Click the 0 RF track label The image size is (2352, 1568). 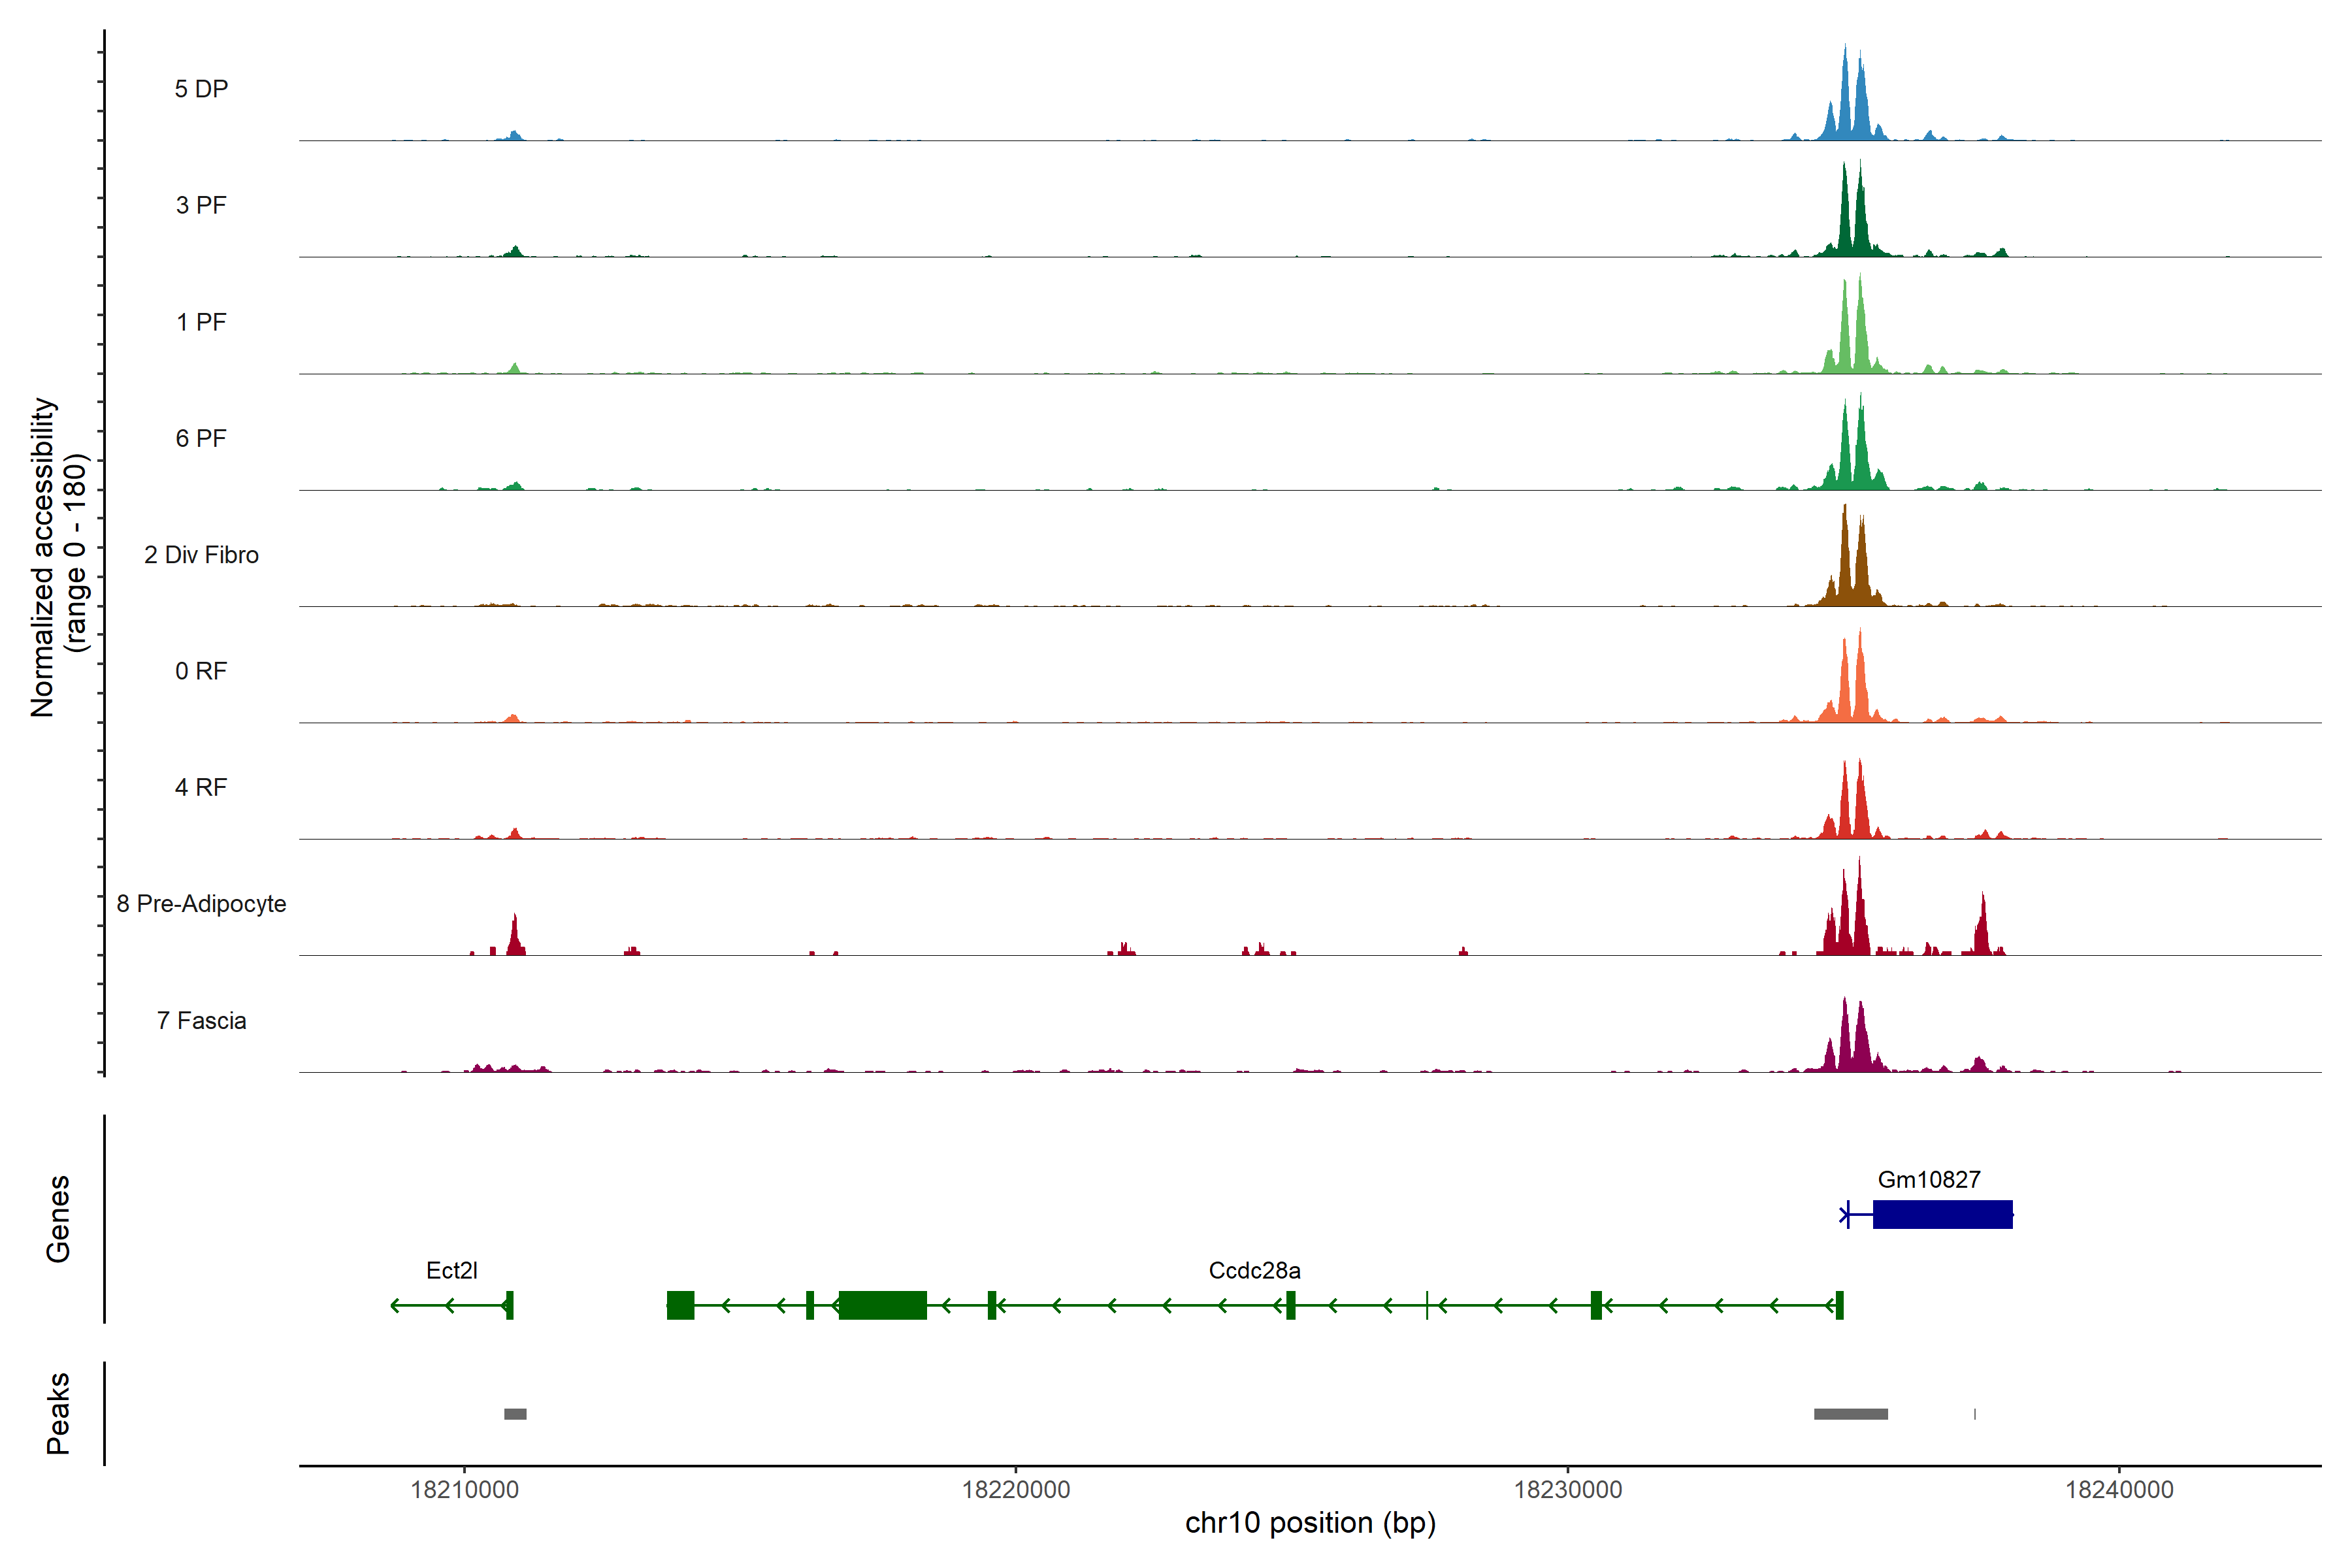201,671
